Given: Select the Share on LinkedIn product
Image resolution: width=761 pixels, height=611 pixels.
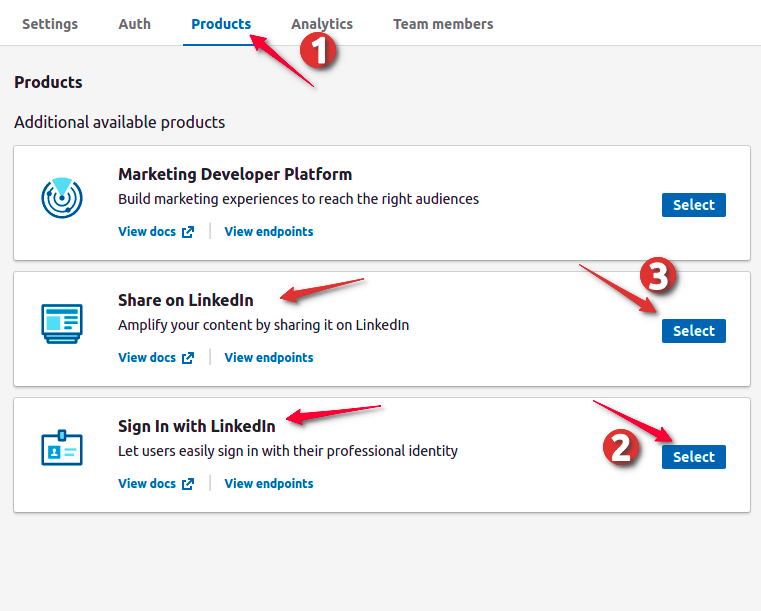Looking at the screenshot, I should pos(694,331).
